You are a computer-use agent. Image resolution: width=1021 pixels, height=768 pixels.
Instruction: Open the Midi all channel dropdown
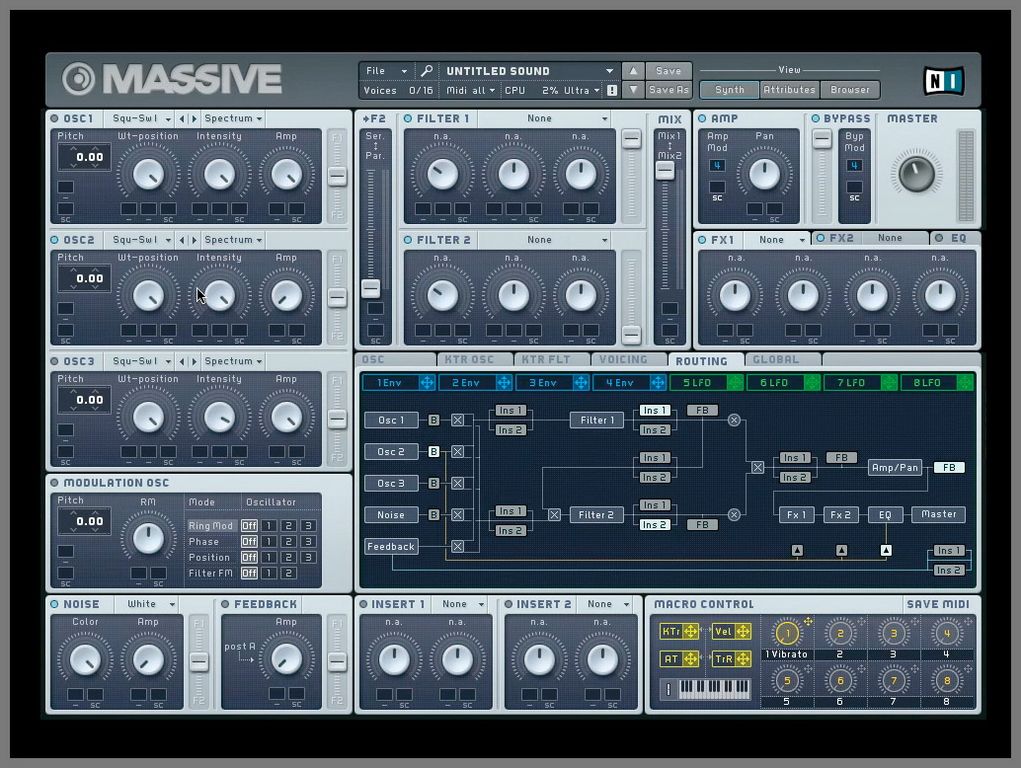(470, 91)
